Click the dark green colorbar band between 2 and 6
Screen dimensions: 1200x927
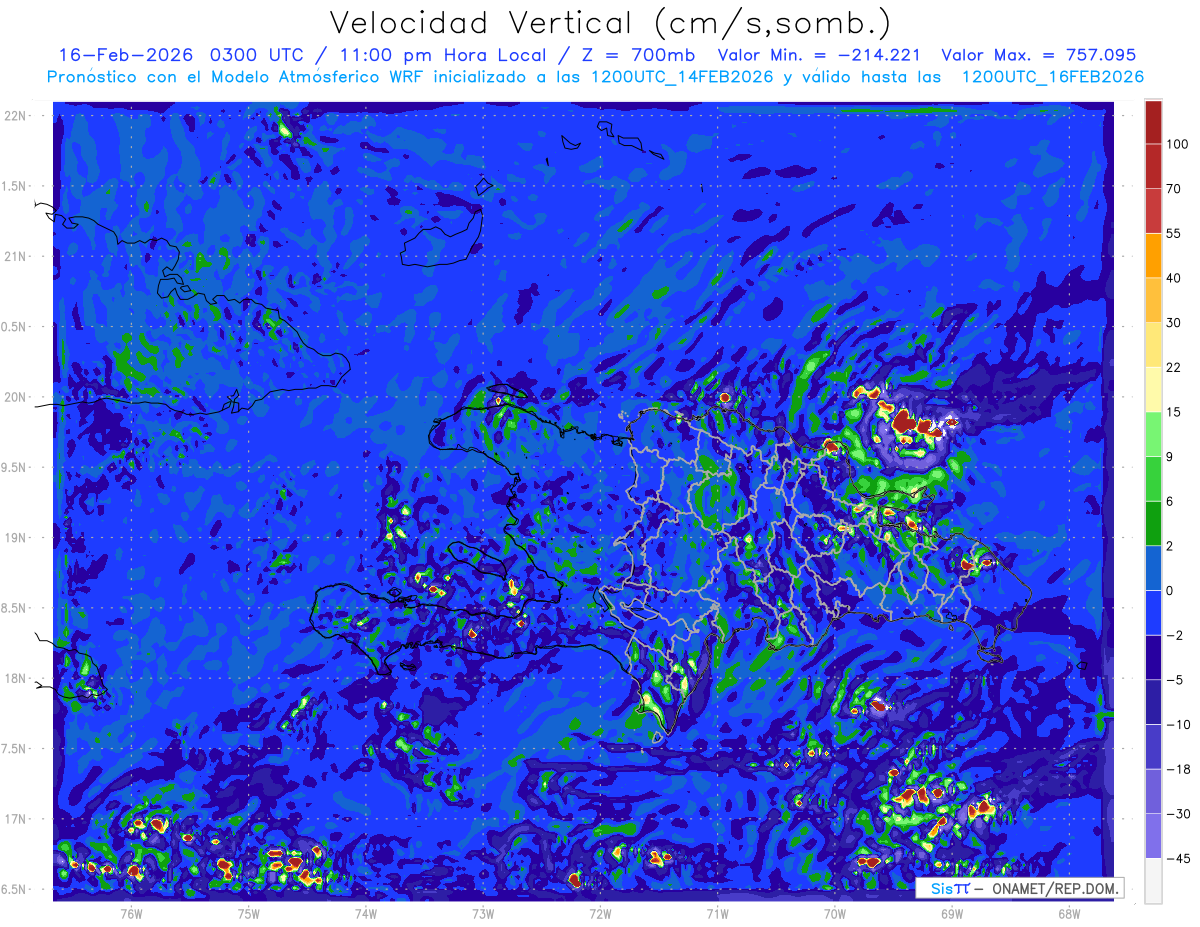point(1153,523)
